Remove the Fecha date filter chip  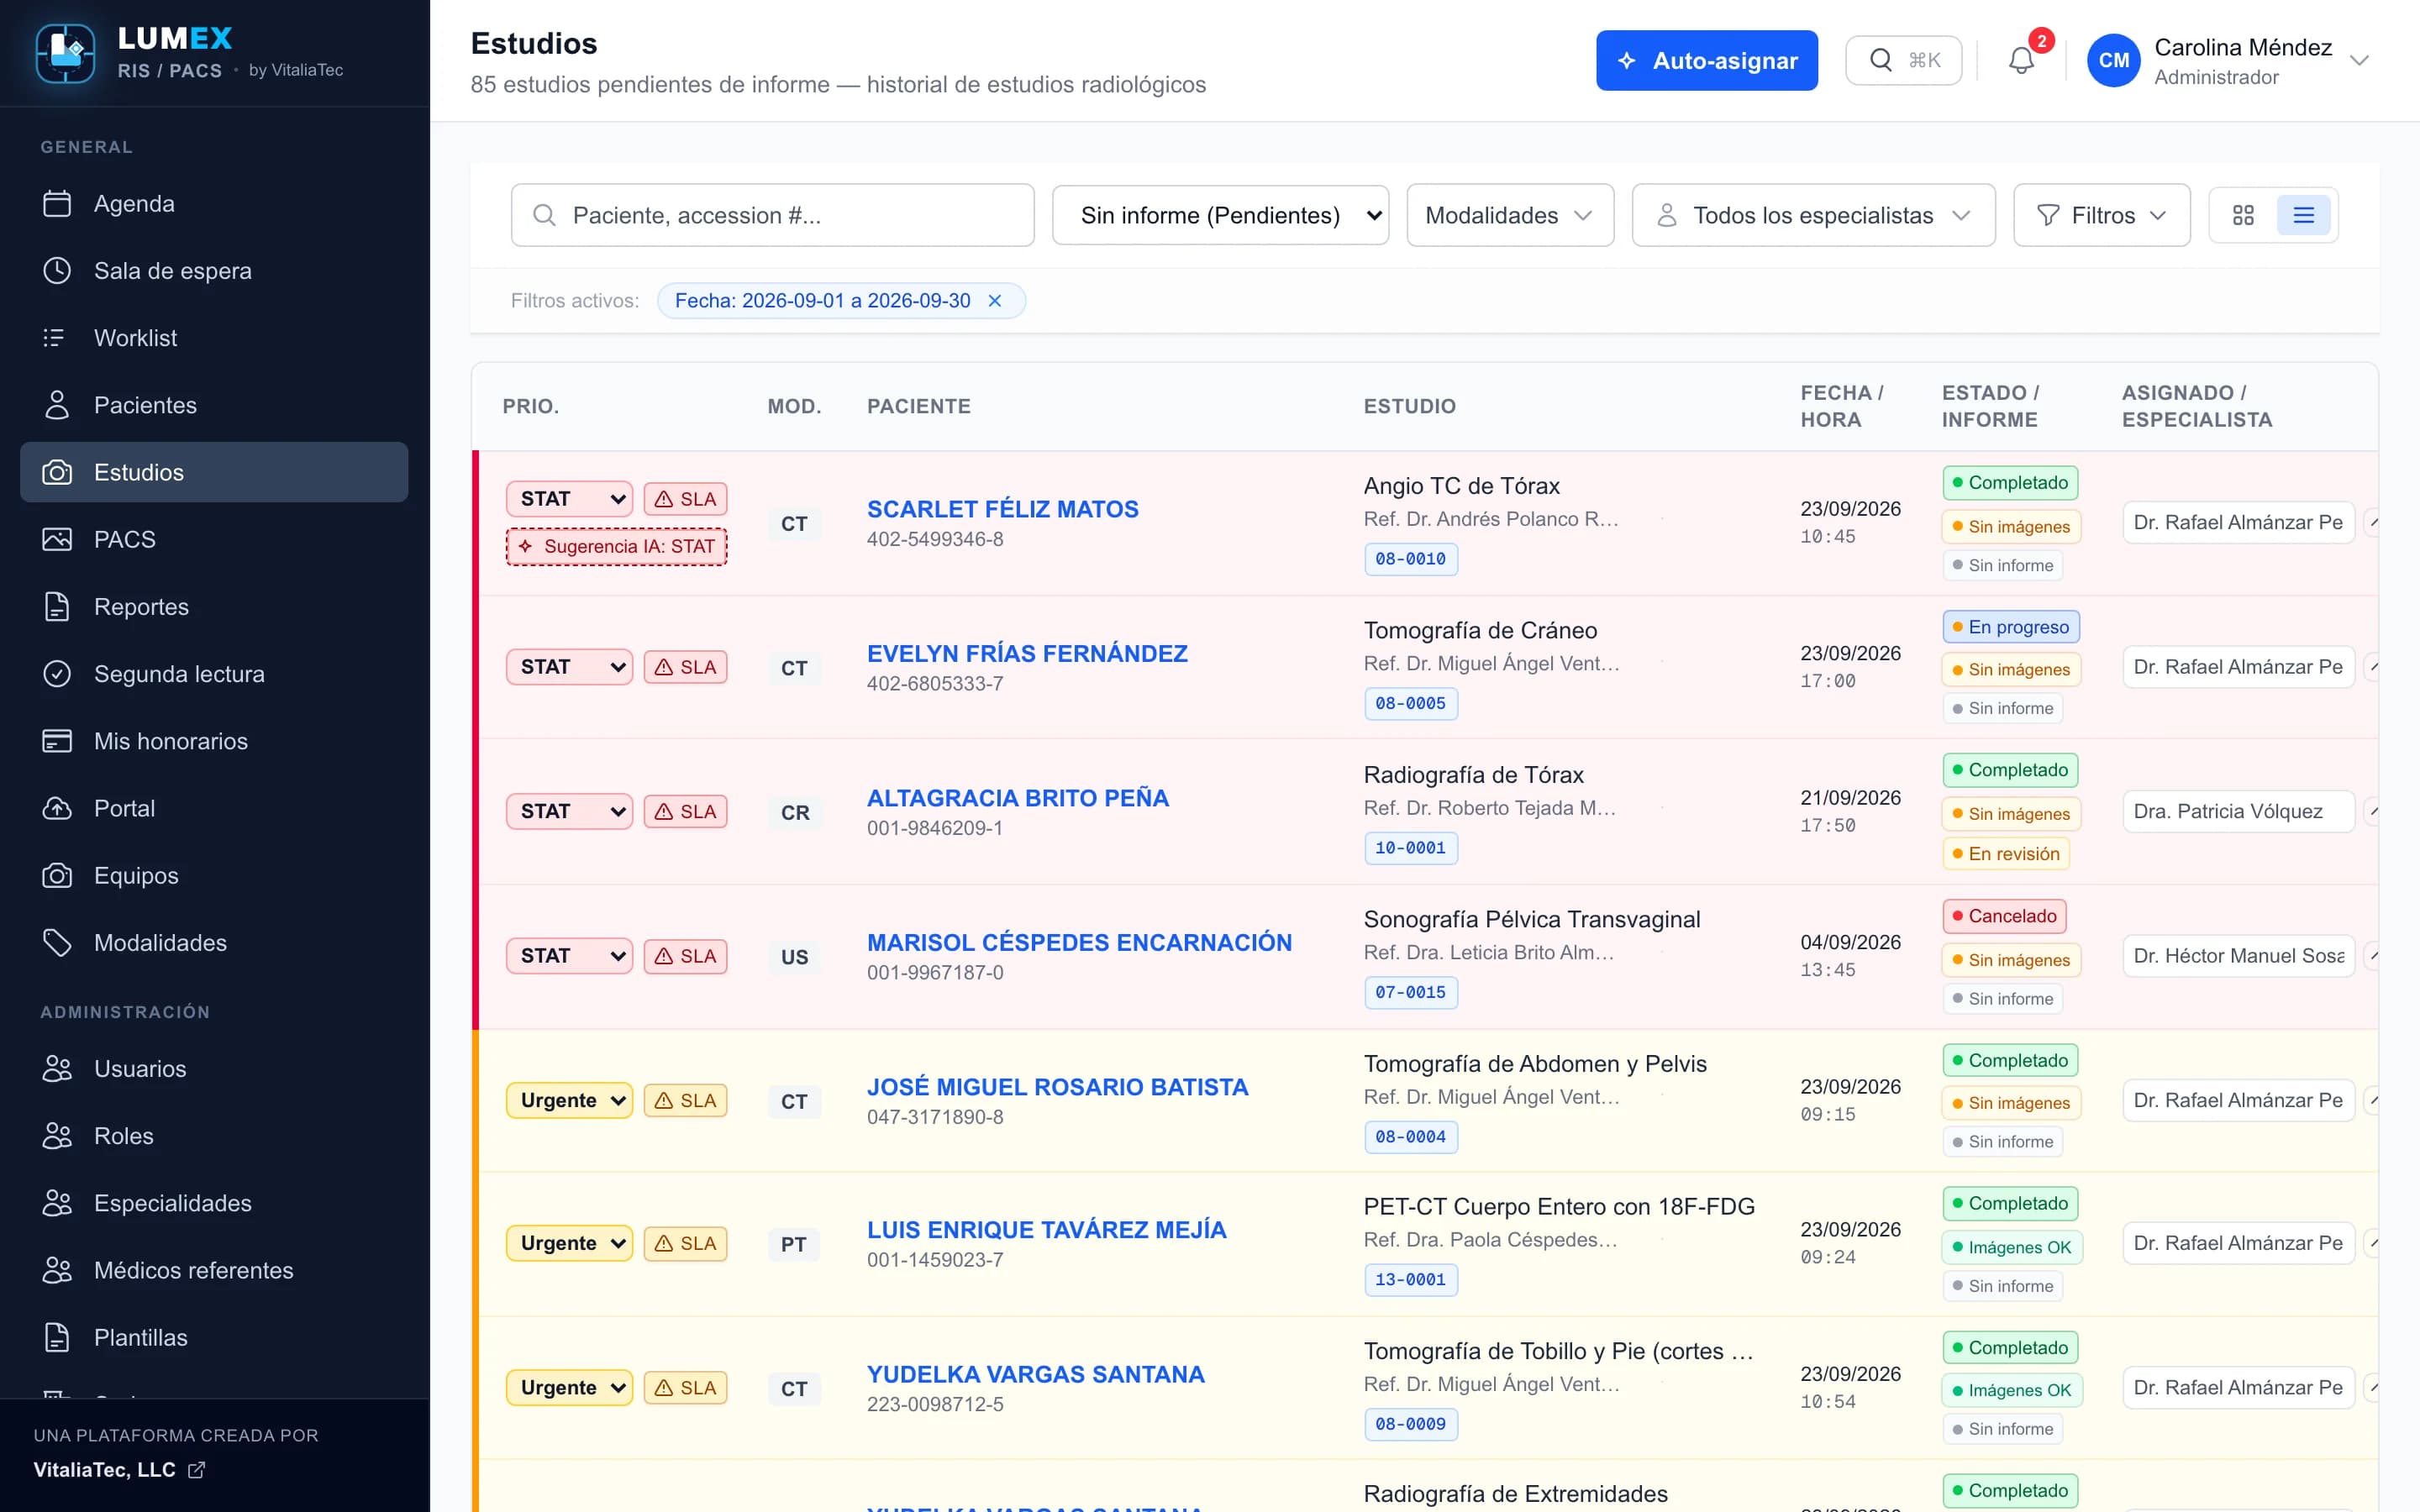995,301
